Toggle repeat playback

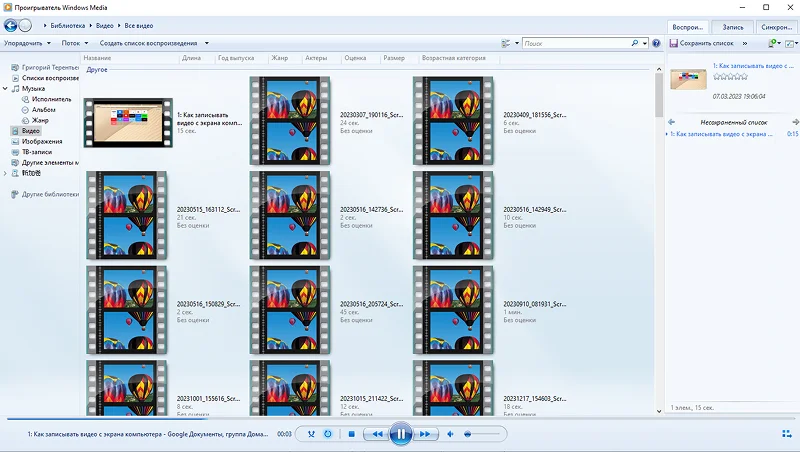click(x=328, y=434)
